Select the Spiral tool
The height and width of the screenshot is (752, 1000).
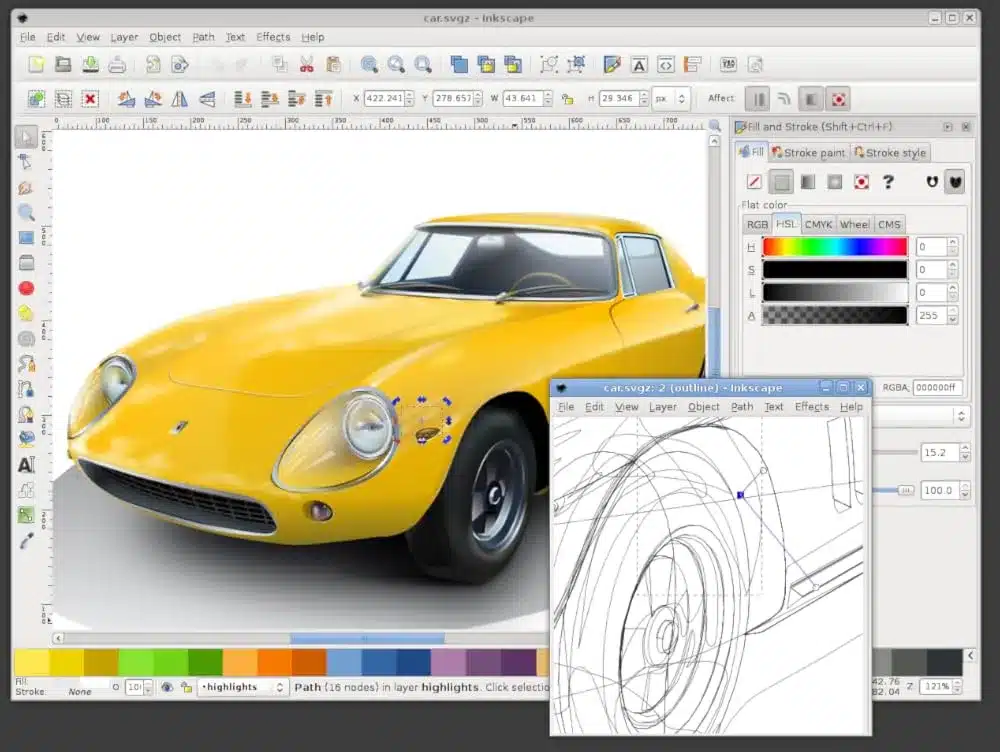coord(27,338)
